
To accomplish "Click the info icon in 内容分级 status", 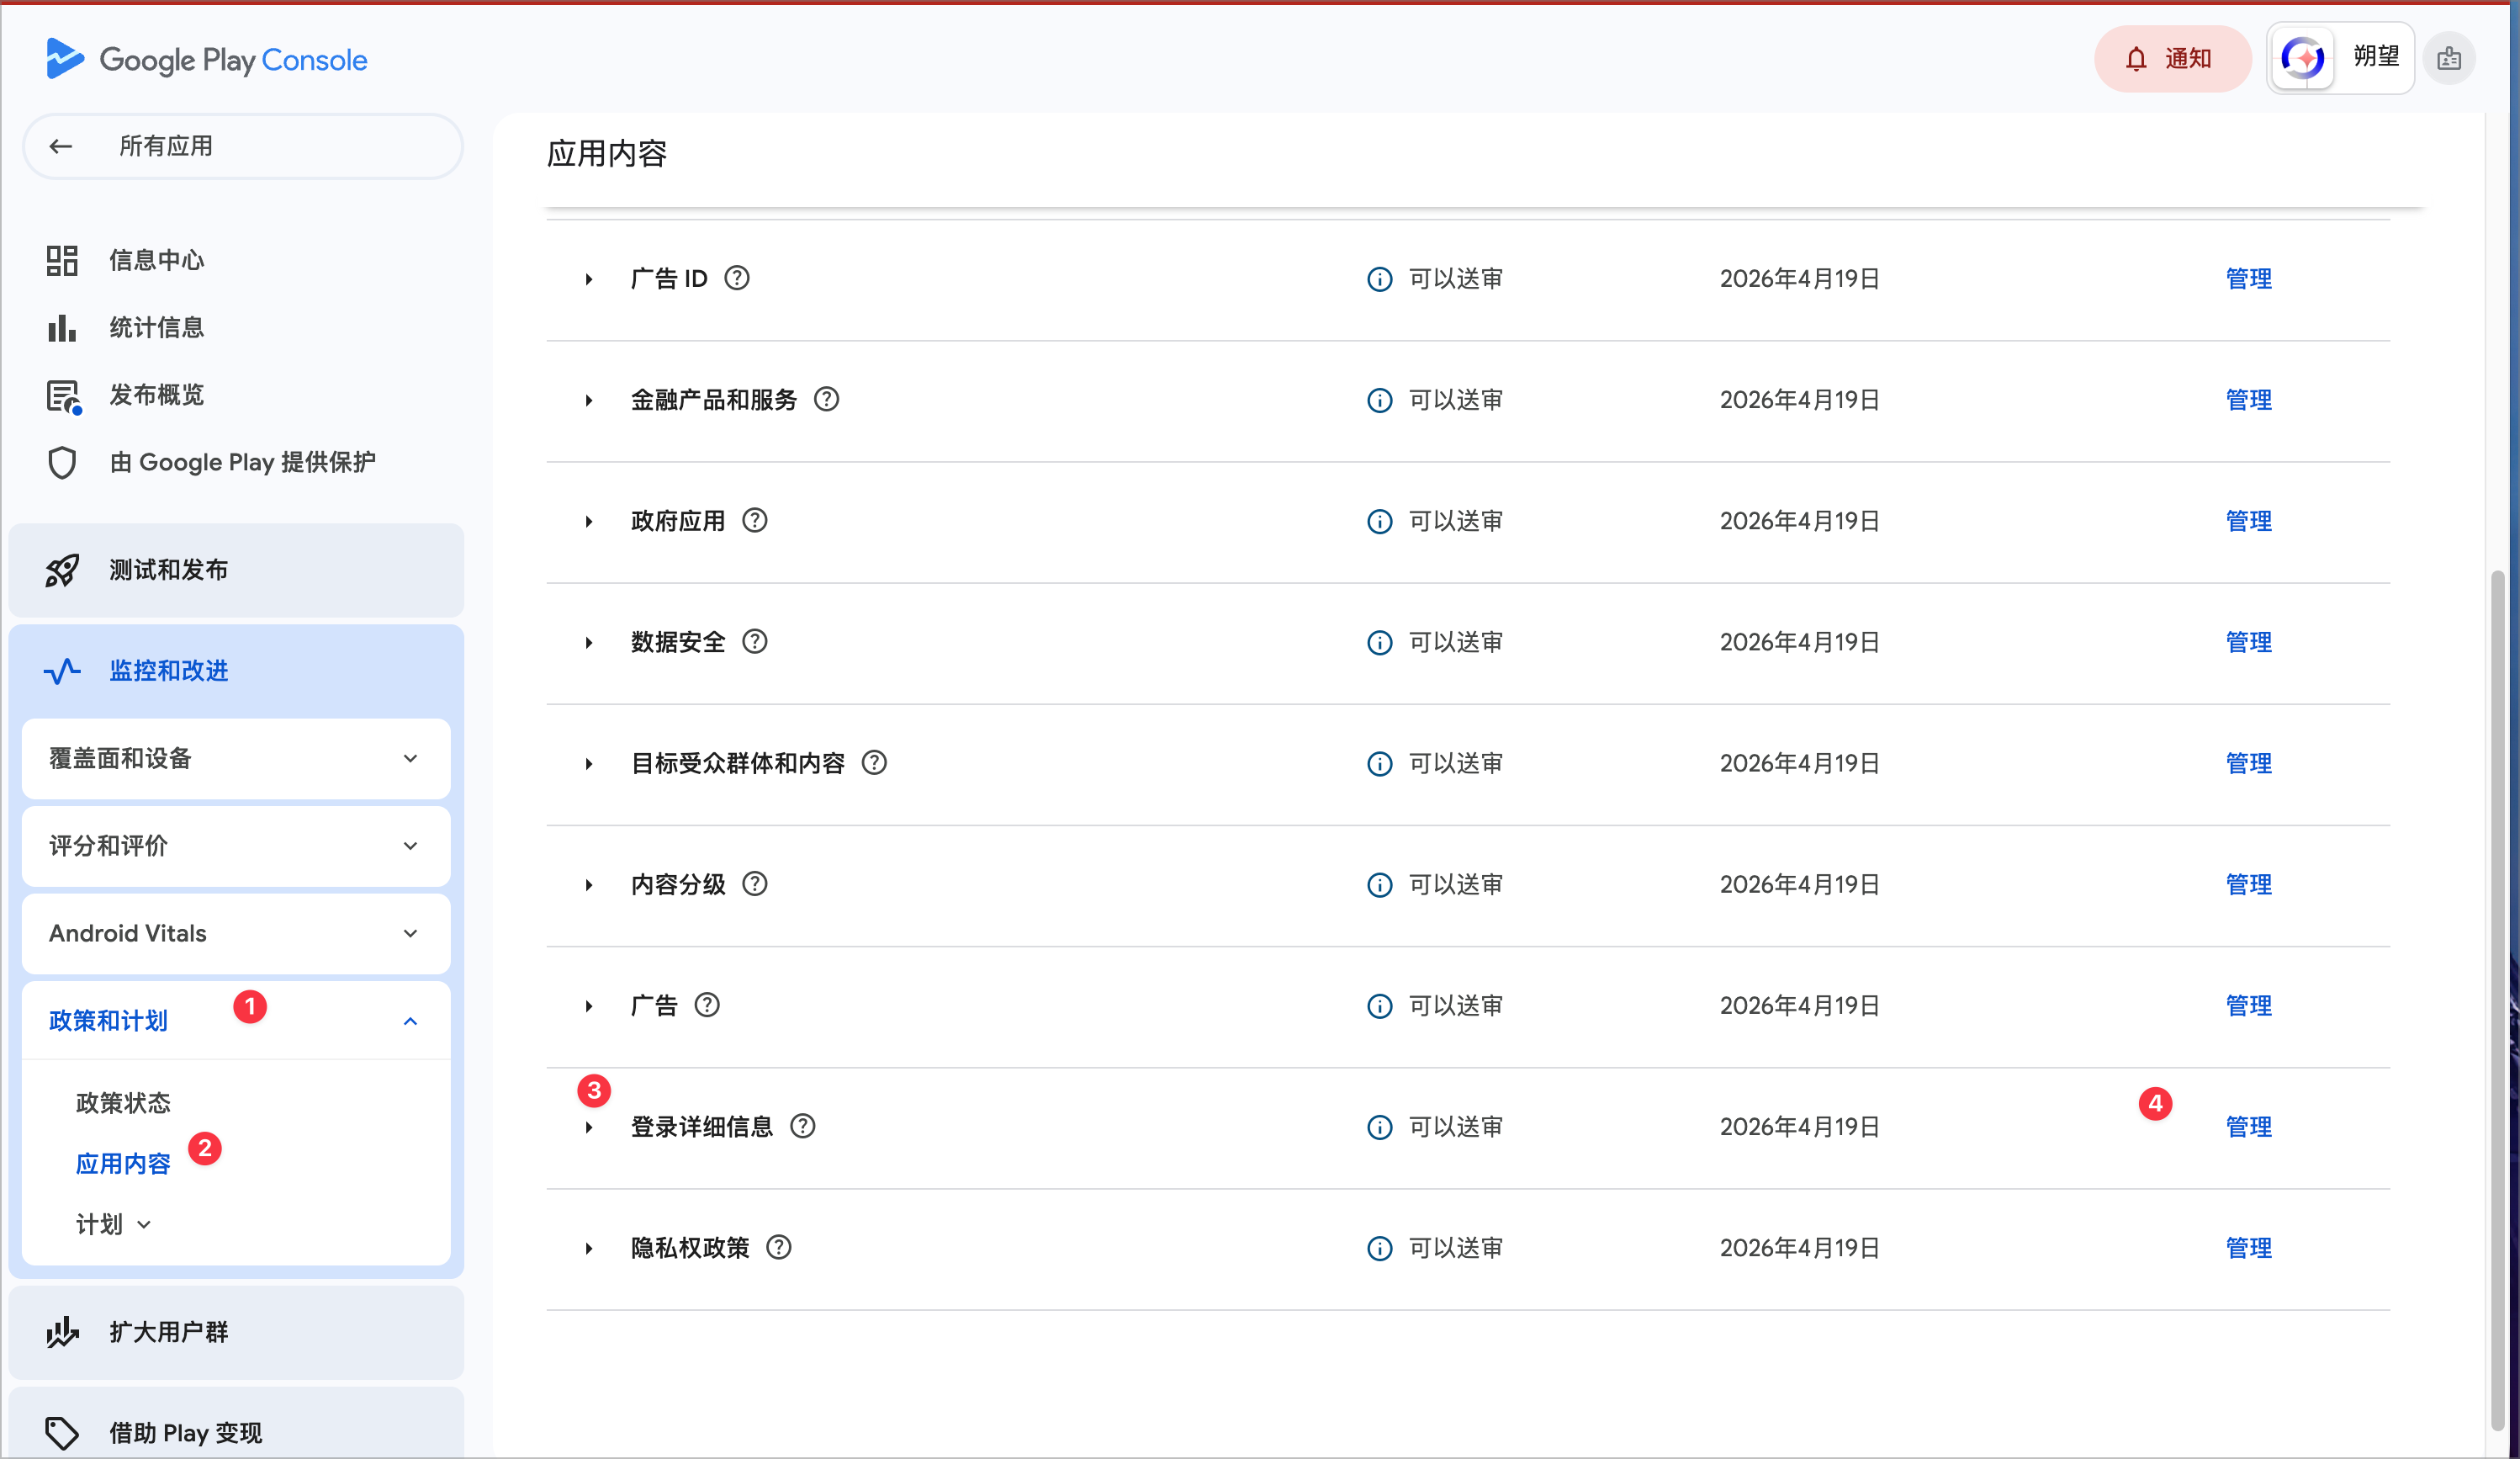I will pos(1379,885).
